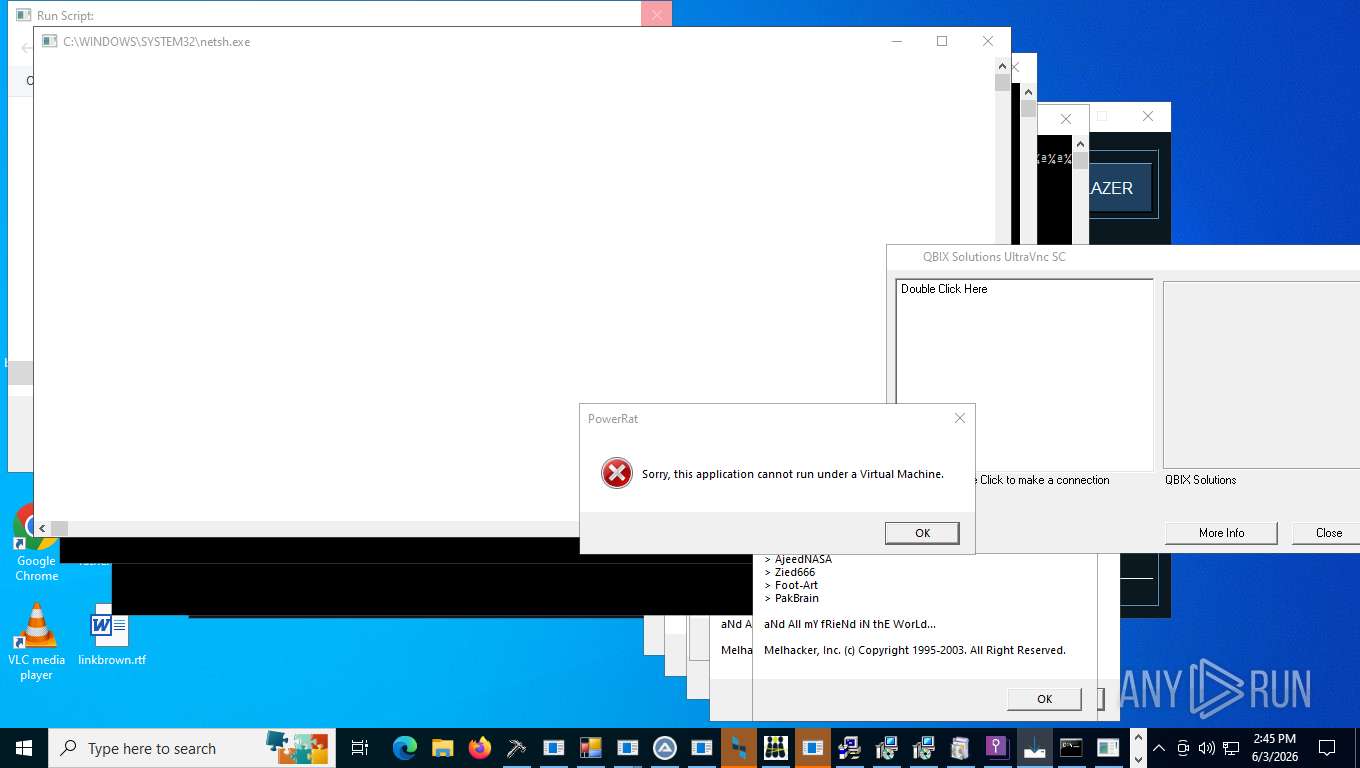
Task: Select 'Double Click Here' connection entry
Action: (944, 289)
